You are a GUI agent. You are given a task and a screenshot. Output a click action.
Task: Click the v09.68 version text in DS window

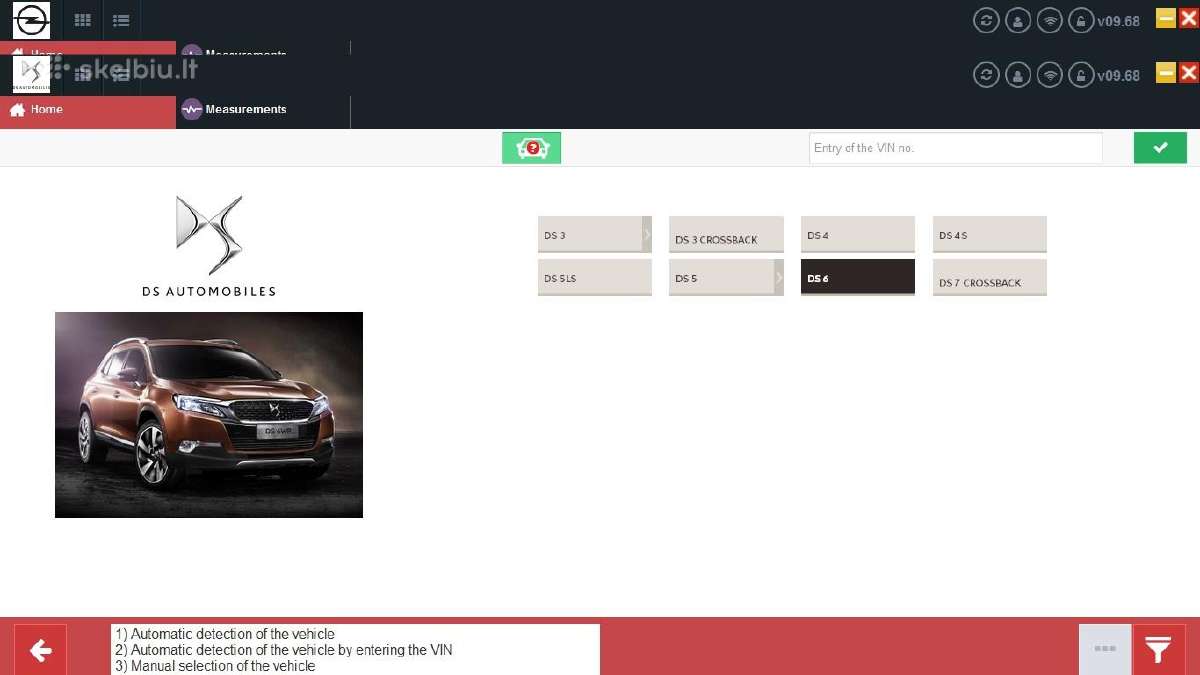pyautogui.click(x=1118, y=76)
